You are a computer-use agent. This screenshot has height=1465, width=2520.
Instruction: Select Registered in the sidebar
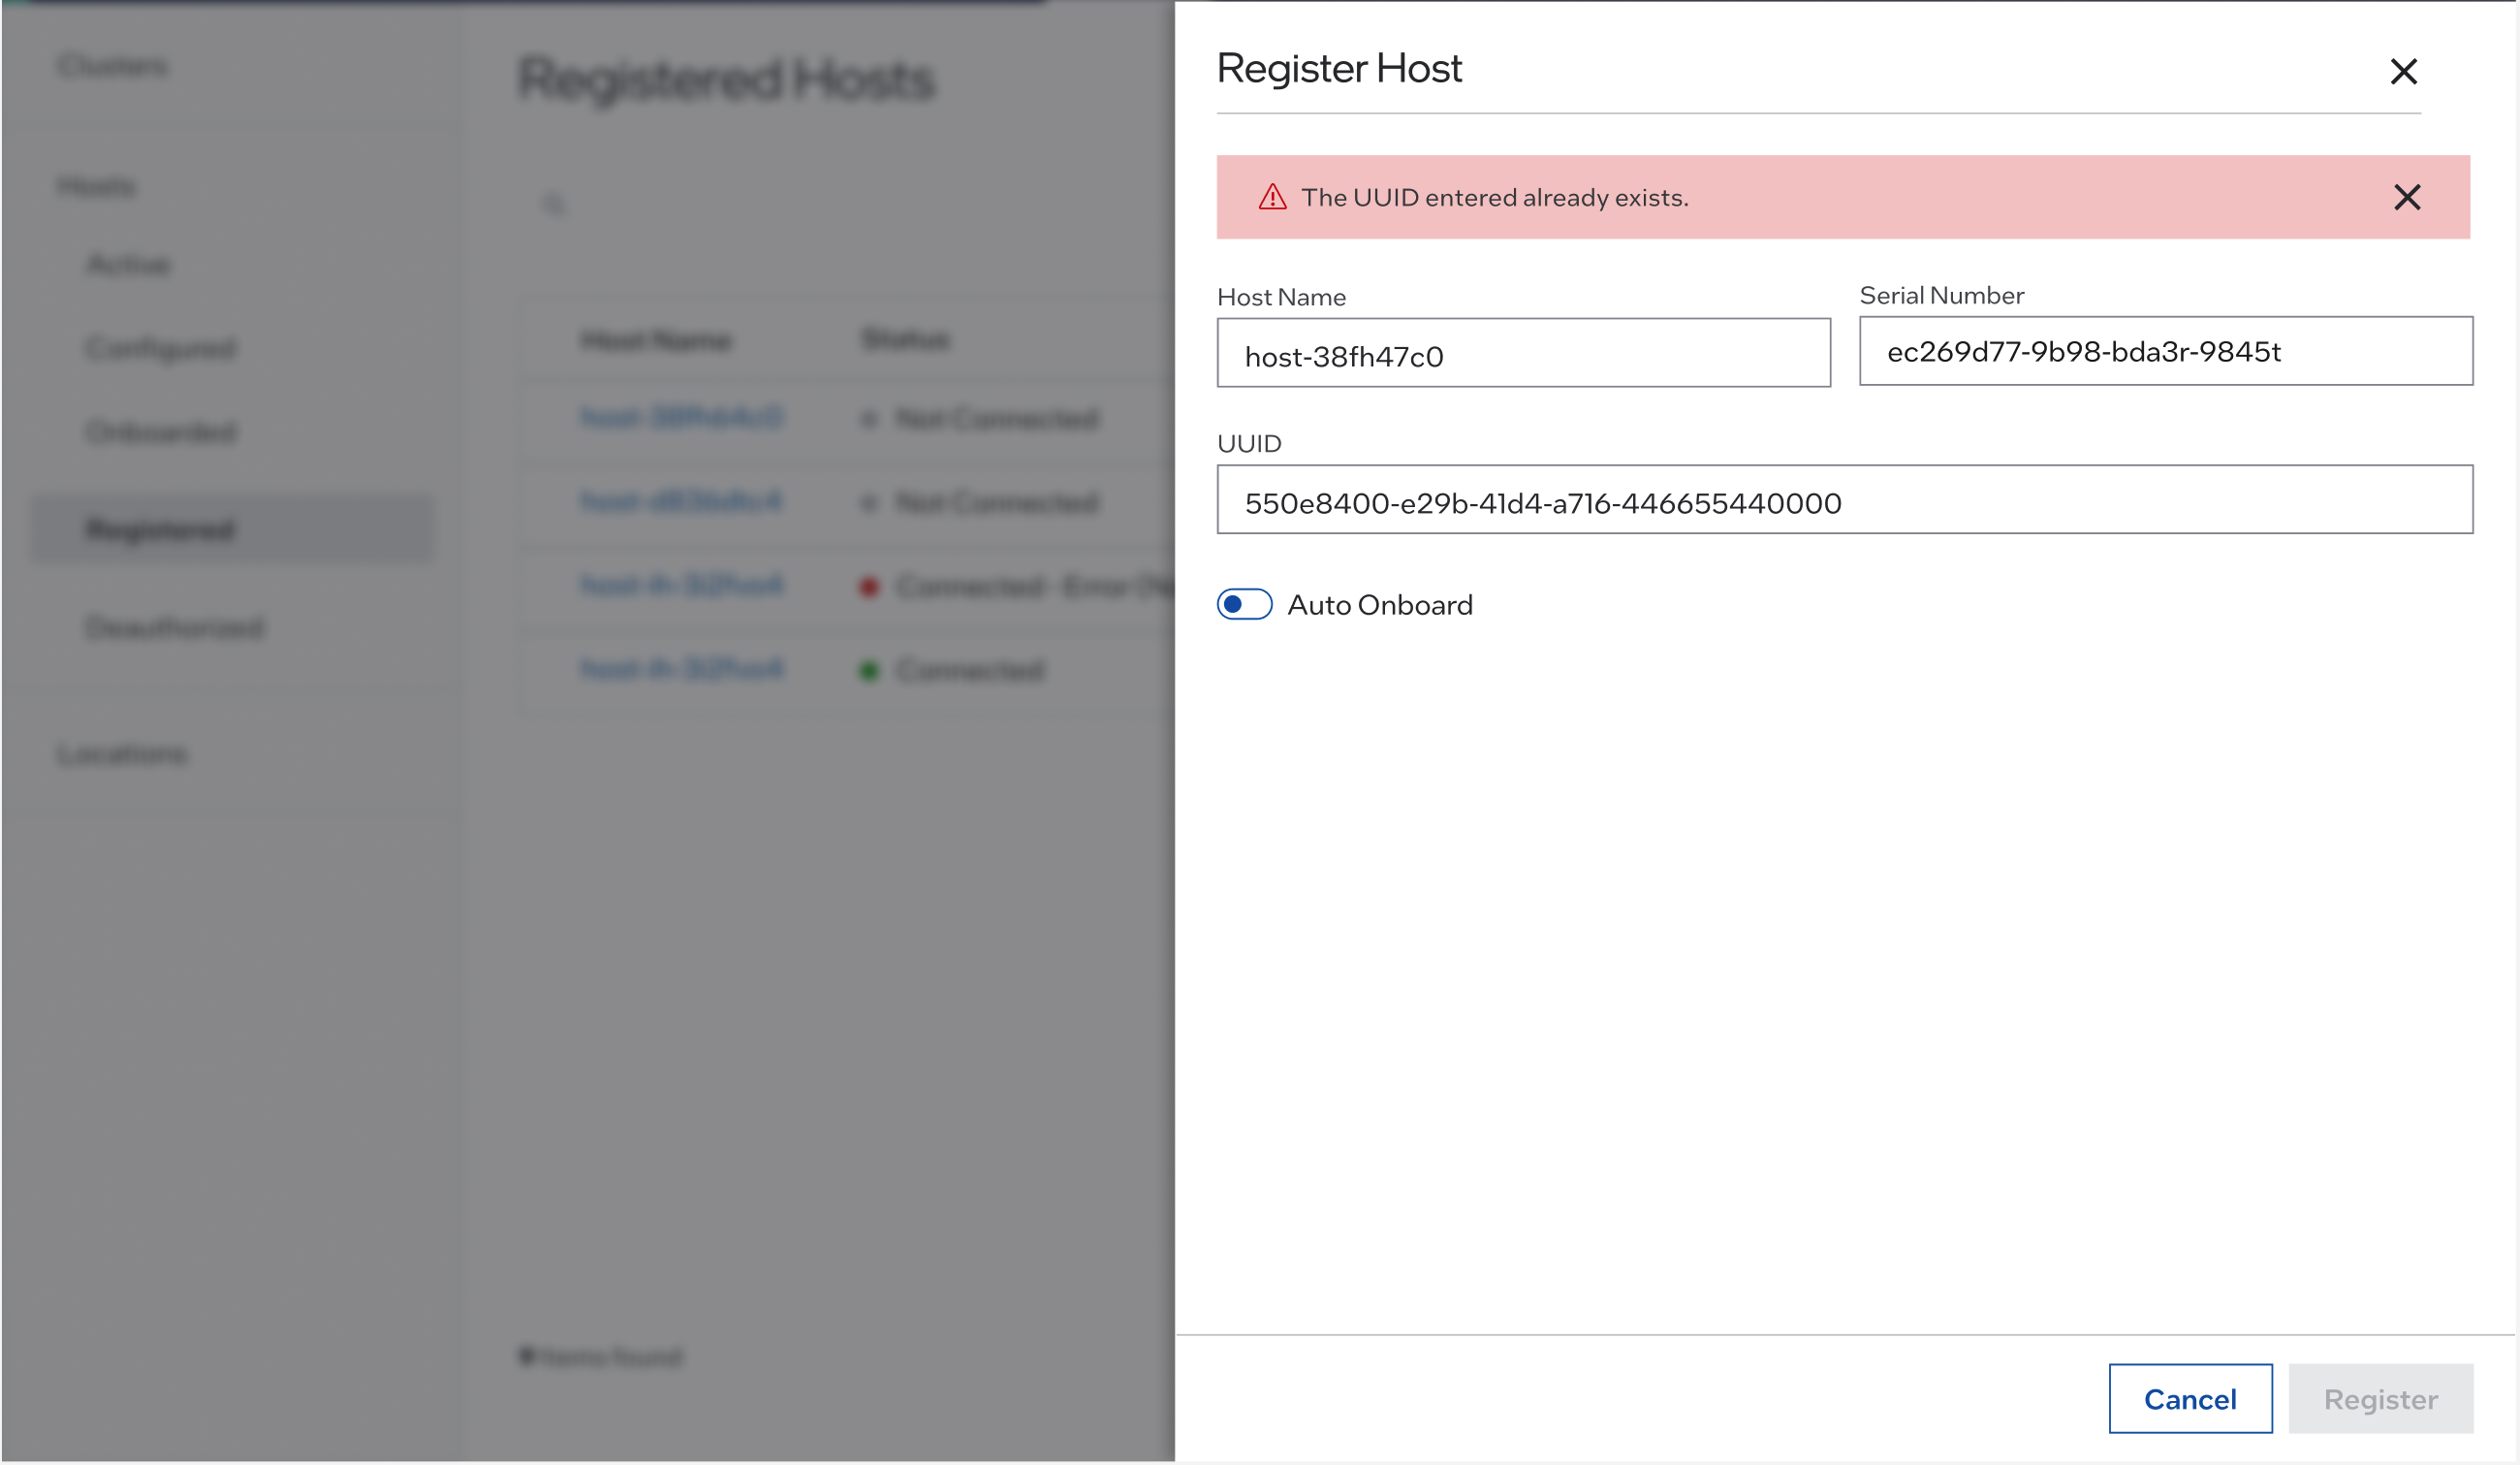[160, 529]
